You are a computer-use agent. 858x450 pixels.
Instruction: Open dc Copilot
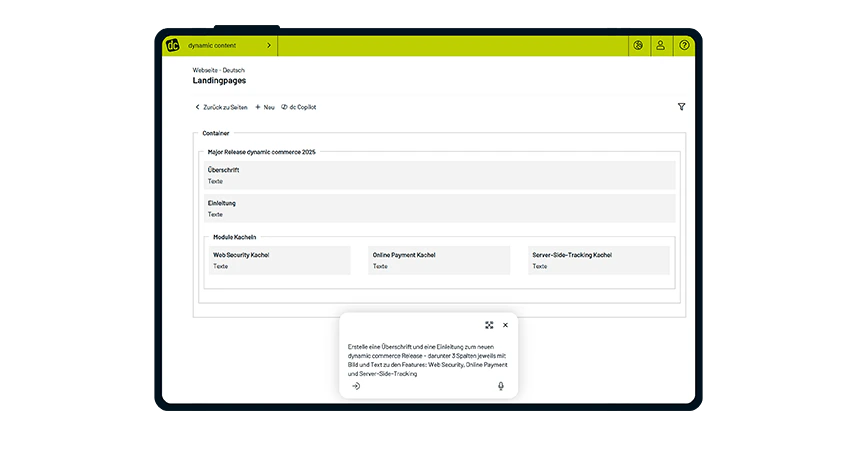[299, 107]
